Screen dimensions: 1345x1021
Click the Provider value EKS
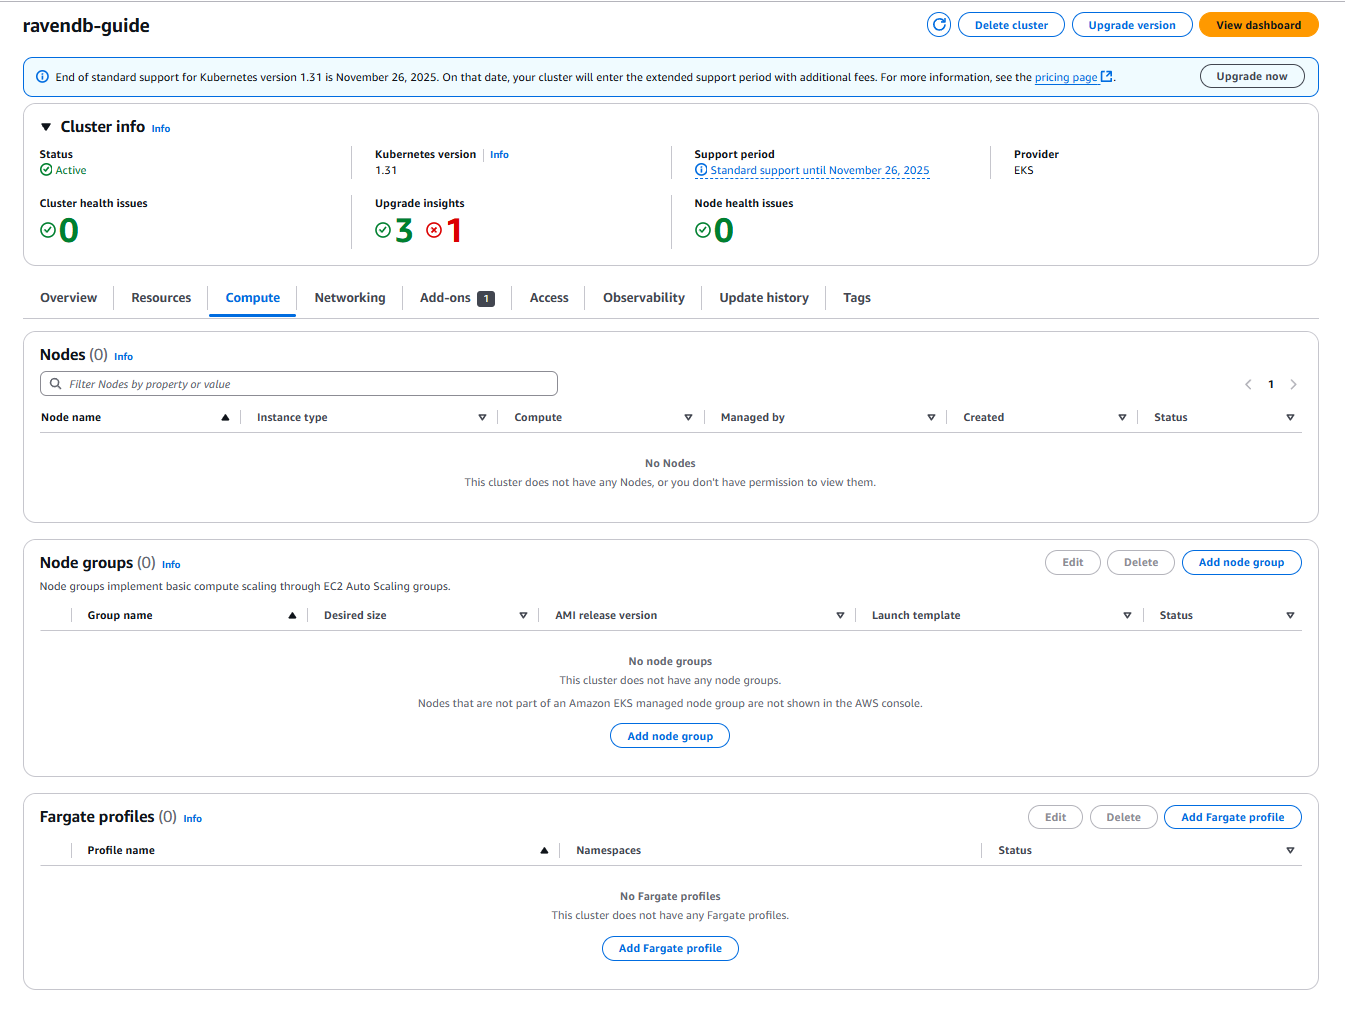(x=1024, y=171)
